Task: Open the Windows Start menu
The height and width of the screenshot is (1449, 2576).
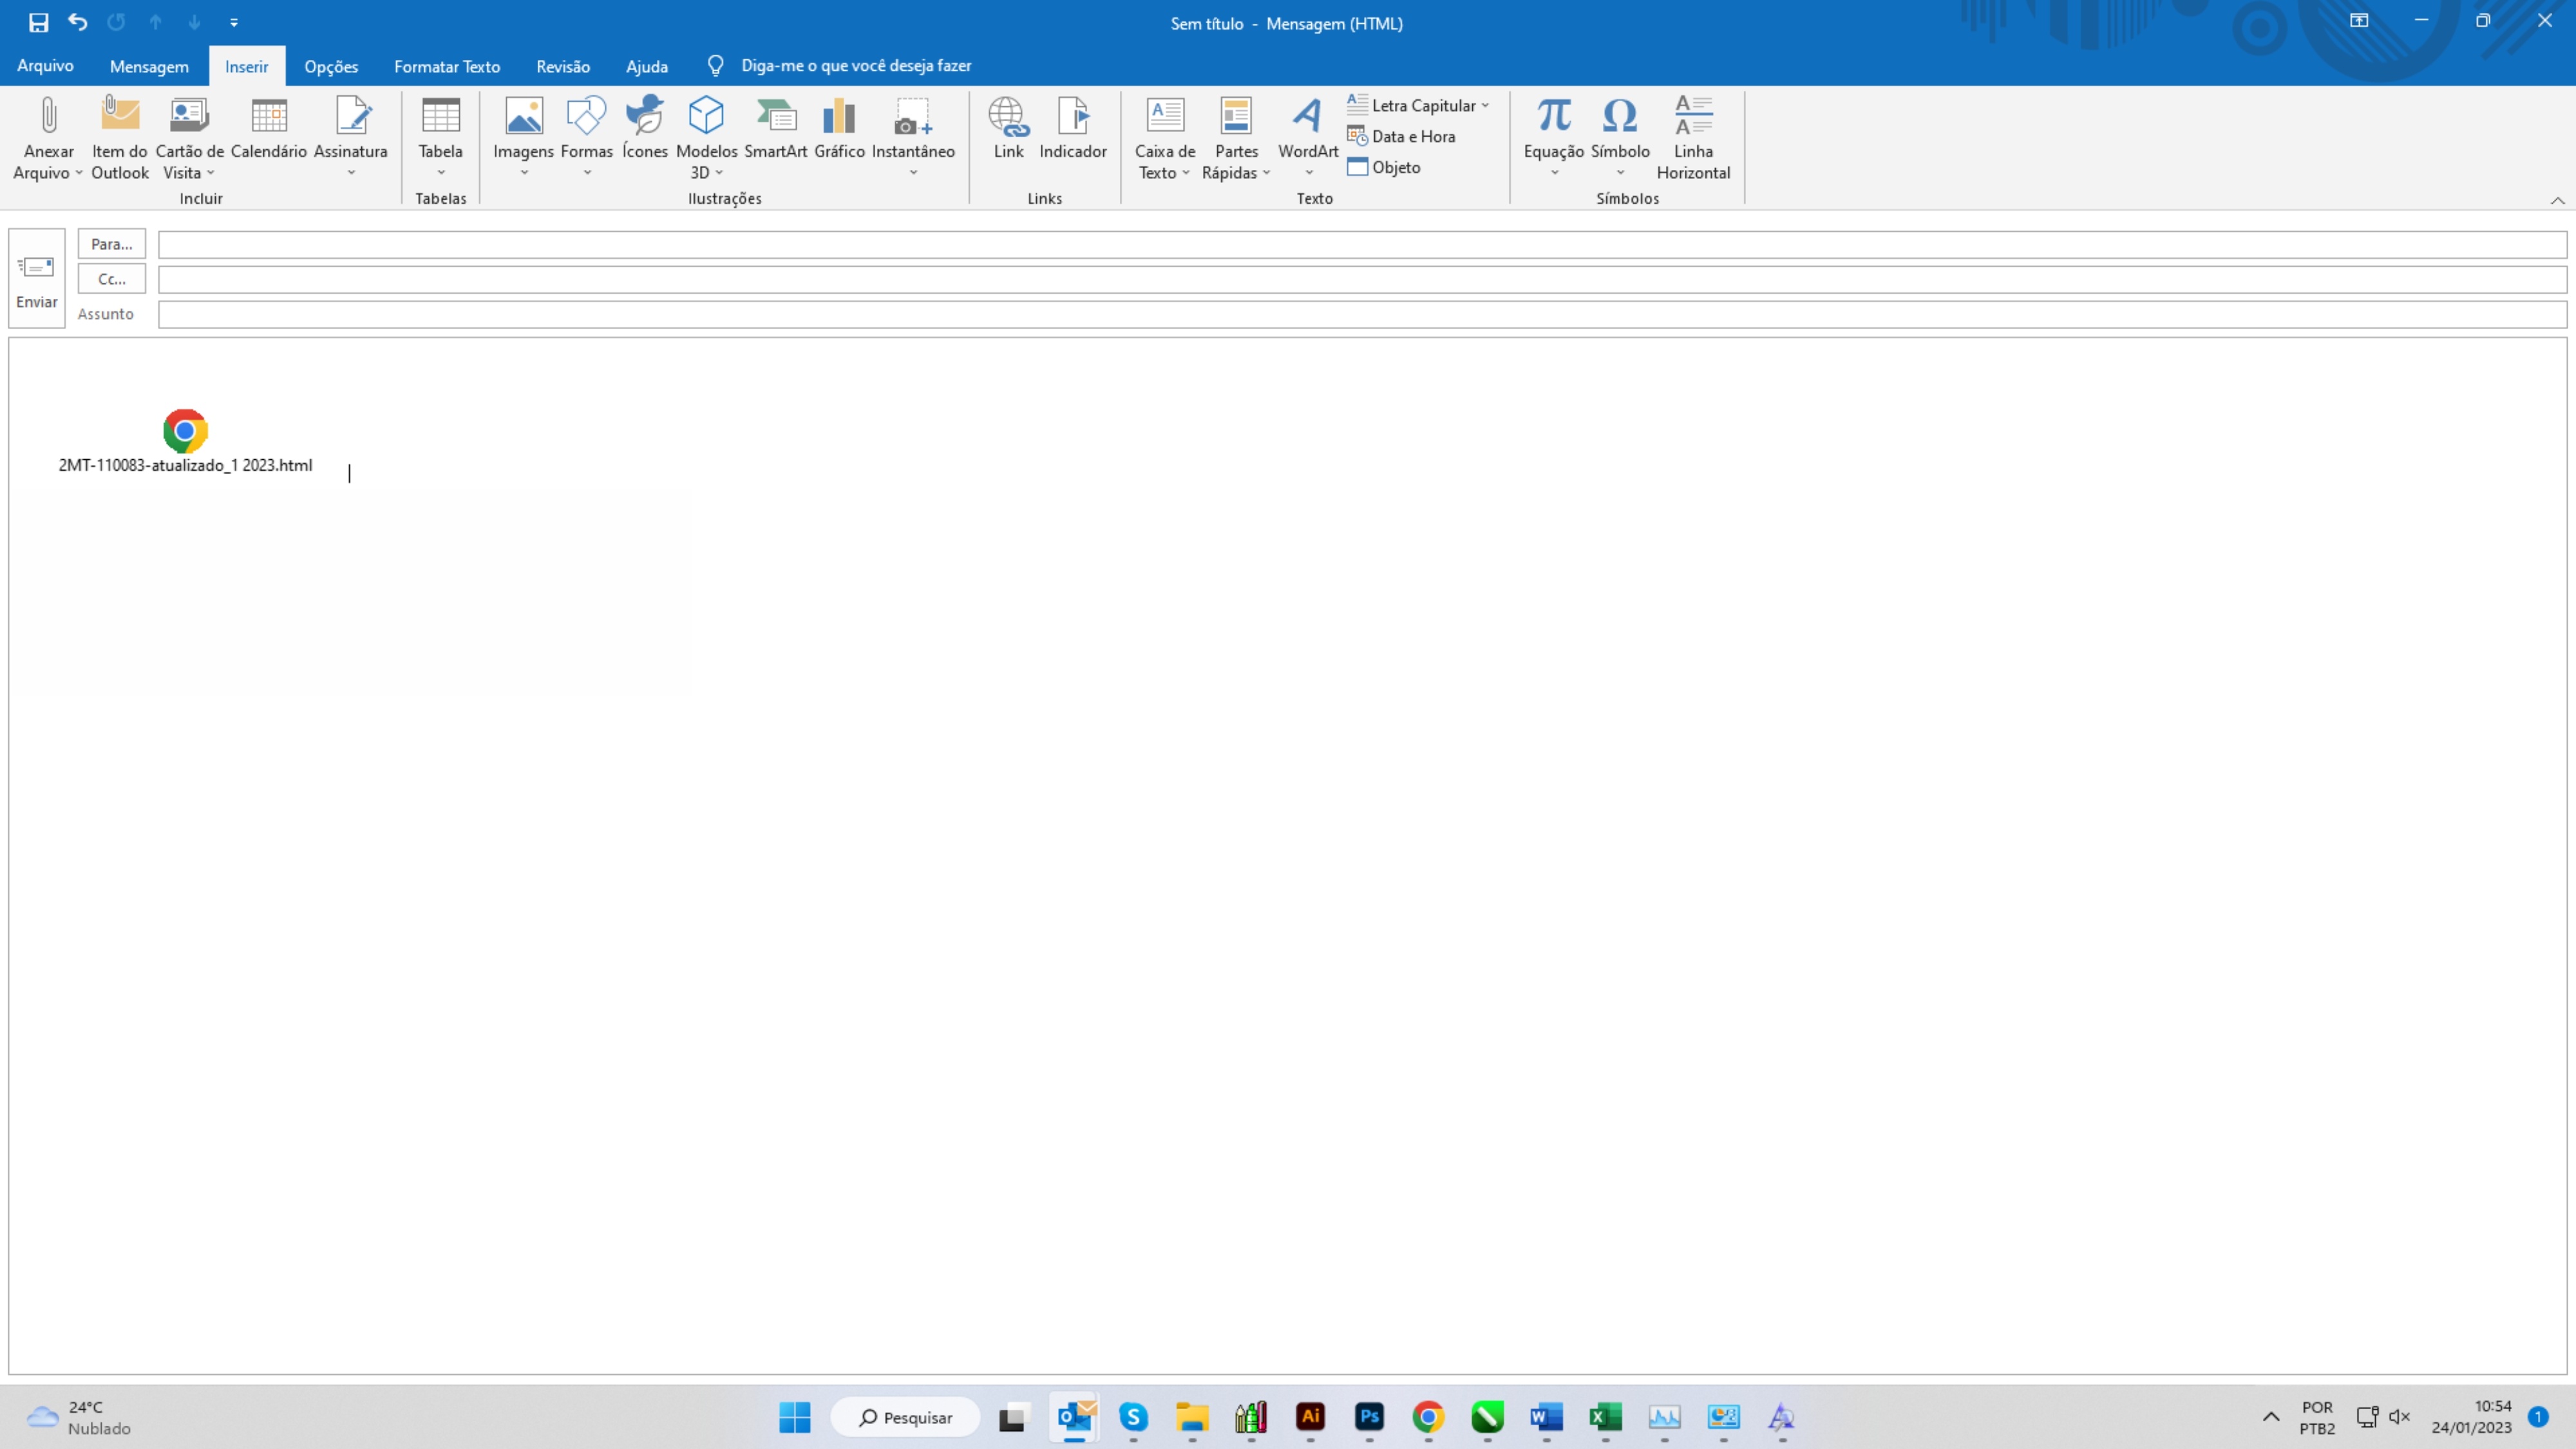Action: [795, 1417]
